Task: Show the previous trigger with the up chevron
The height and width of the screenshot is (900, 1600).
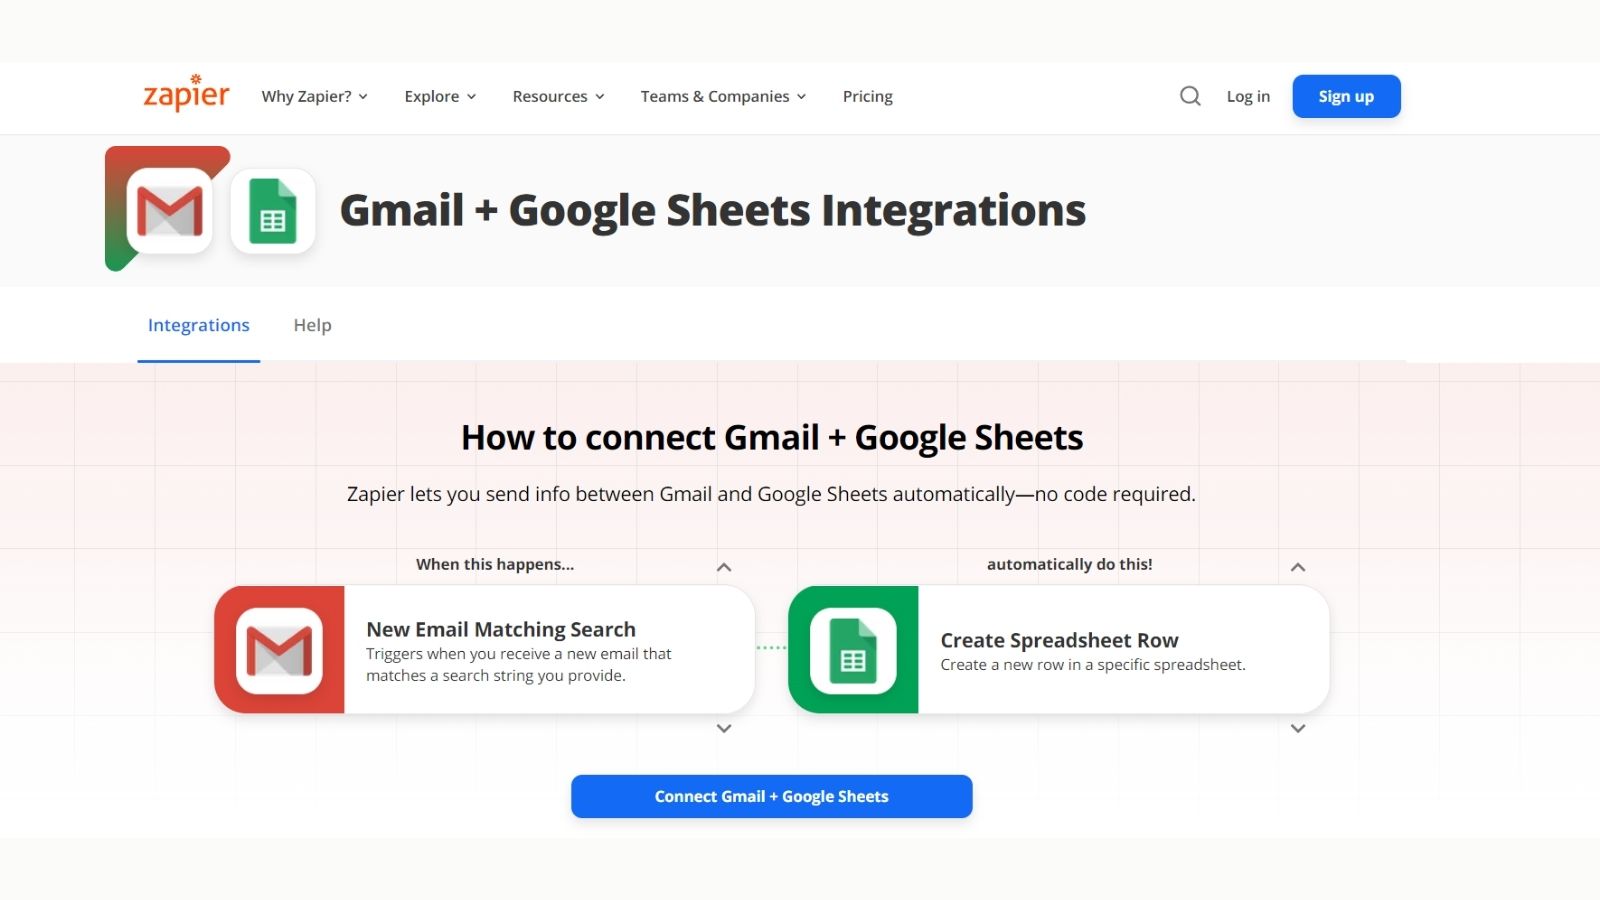Action: [x=724, y=567]
